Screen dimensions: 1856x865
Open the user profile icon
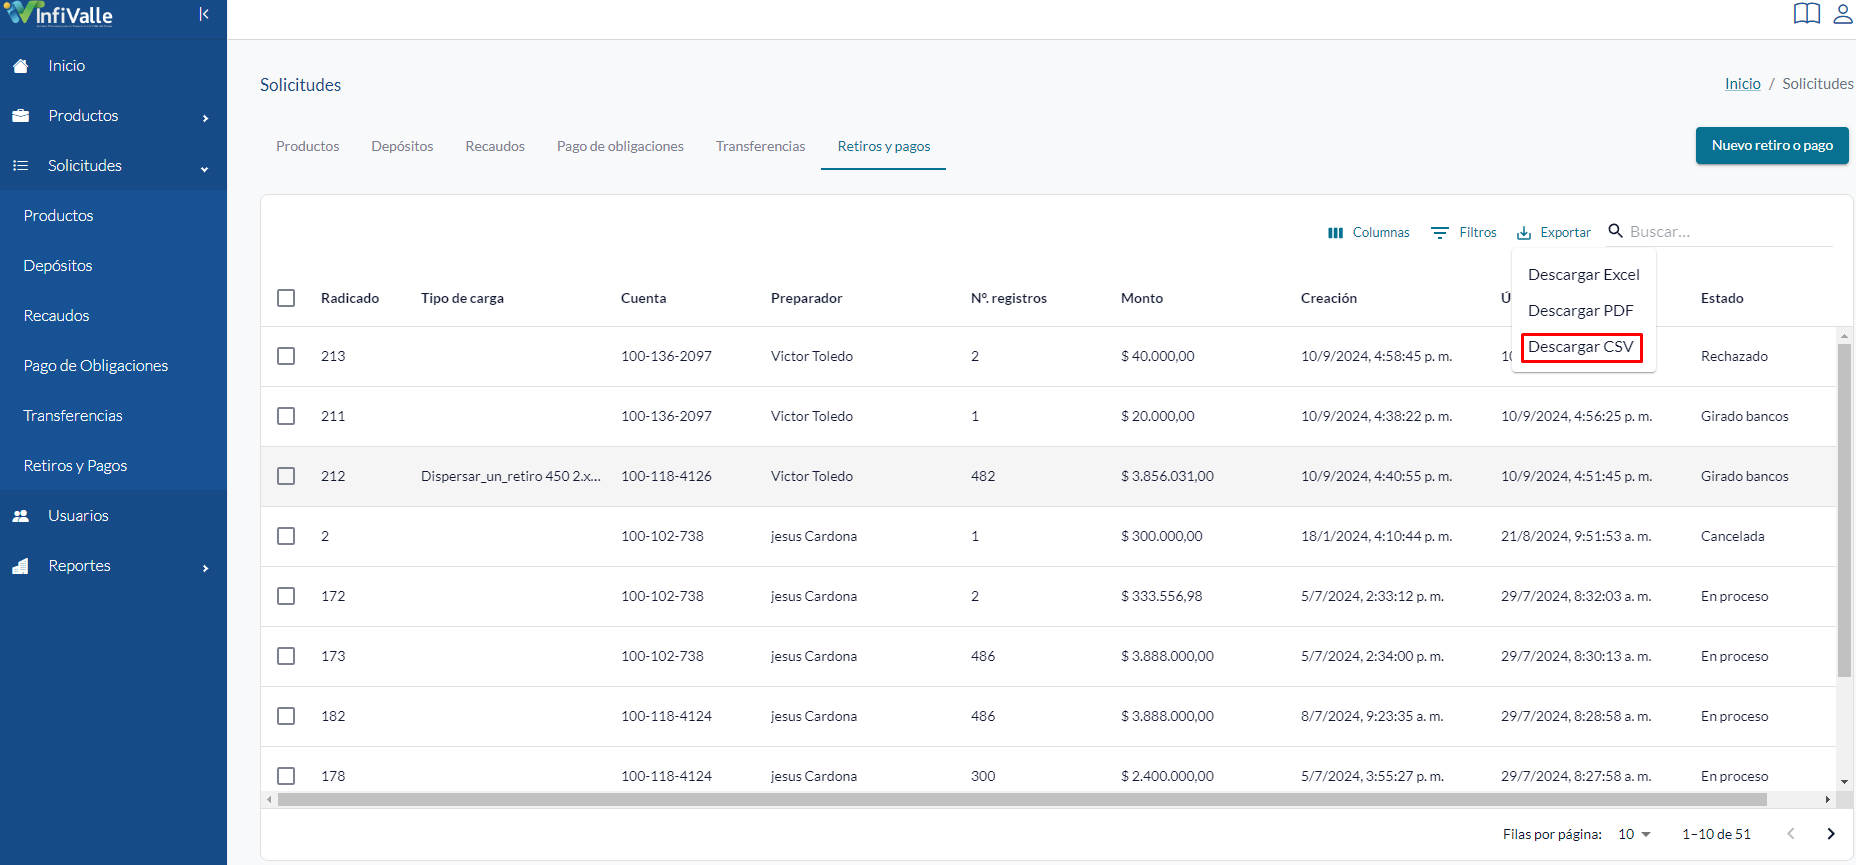[x=1843, y=13]
